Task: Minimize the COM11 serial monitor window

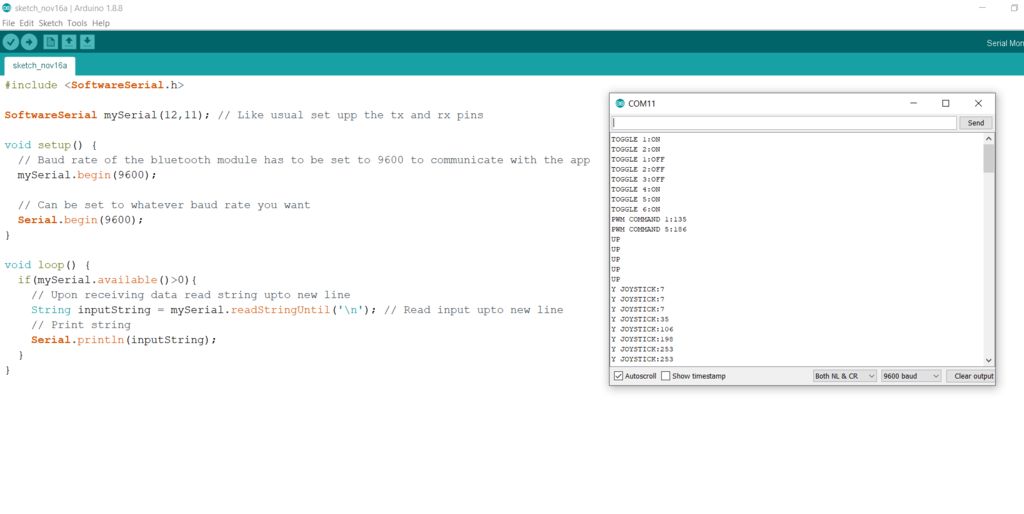Action: pos(914,103)
